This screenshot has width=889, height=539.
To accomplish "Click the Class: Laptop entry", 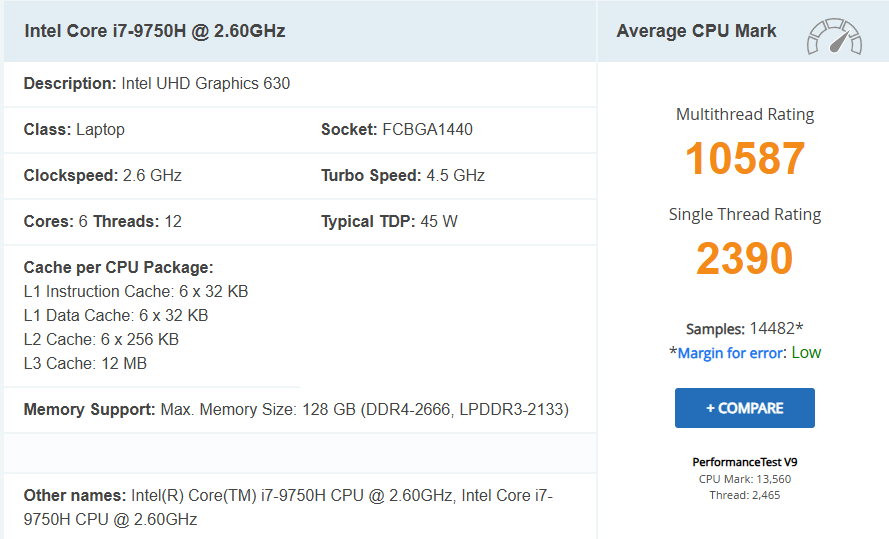I will (74, 130).
